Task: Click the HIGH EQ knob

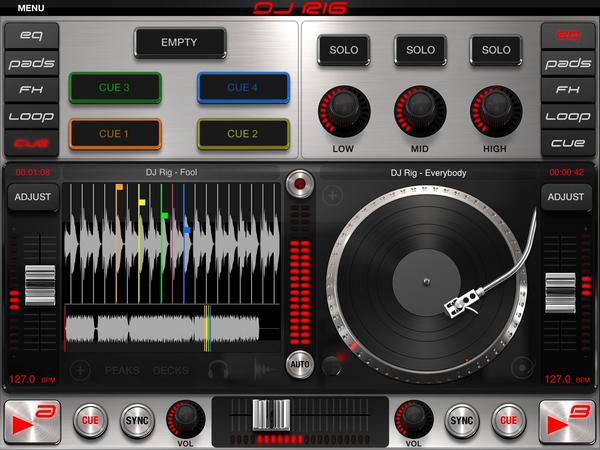Action: click(496, 111)
